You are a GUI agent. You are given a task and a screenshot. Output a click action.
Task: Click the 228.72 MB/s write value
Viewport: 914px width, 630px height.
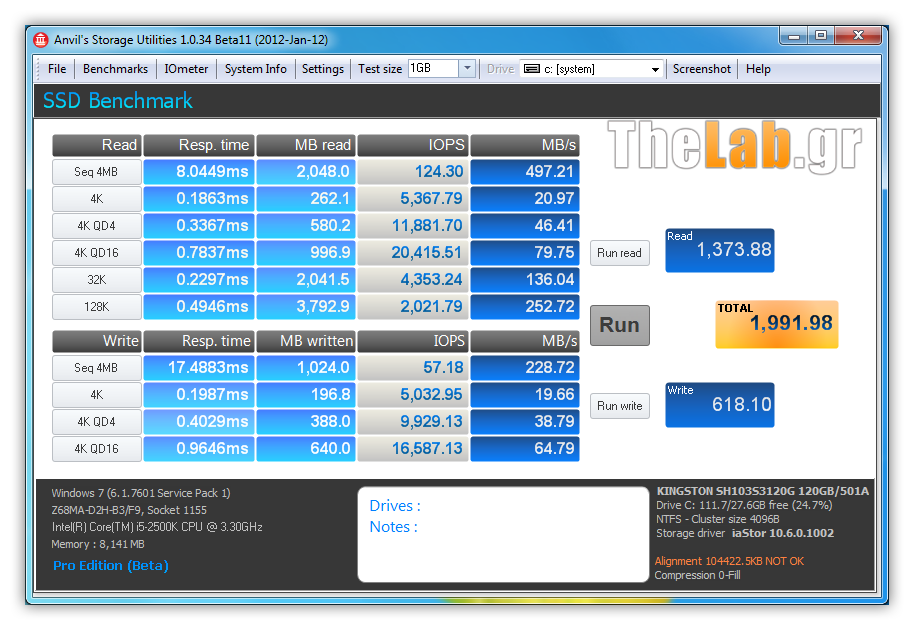coord(525,368)
